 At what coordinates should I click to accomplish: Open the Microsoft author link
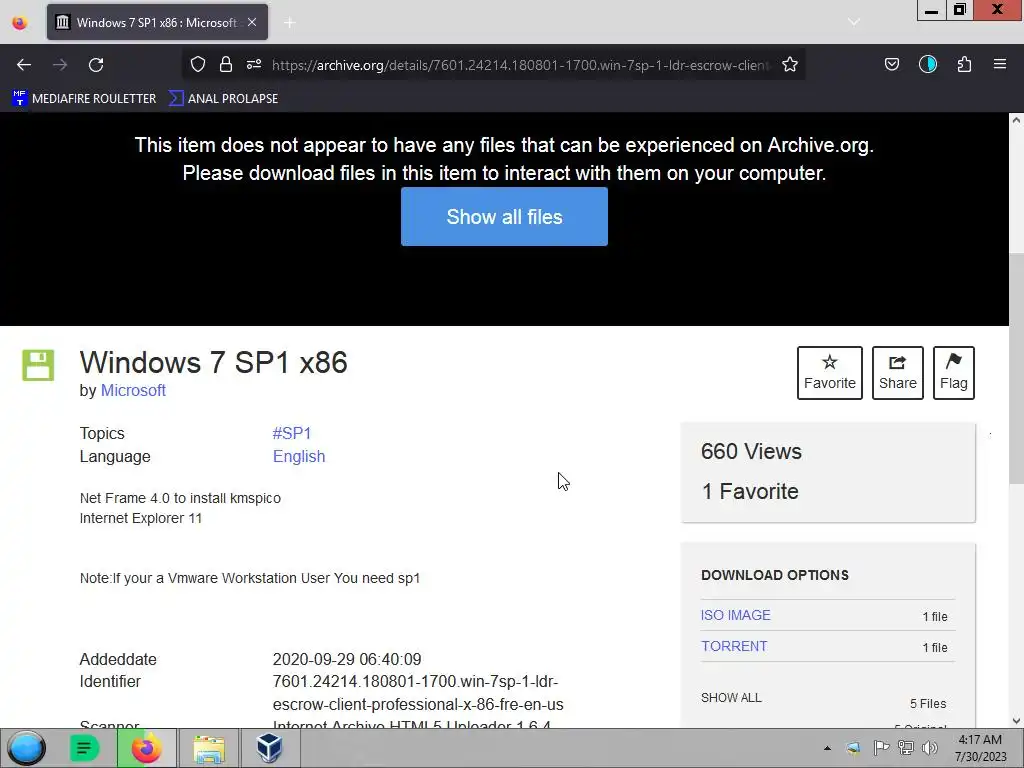tap(133, 391)
